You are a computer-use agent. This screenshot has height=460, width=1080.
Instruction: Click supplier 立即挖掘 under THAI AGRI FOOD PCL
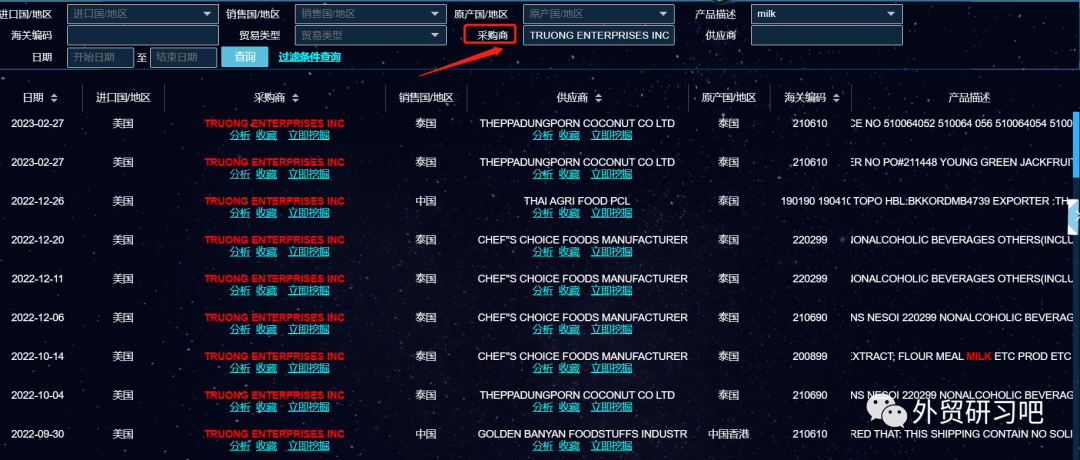612,213
